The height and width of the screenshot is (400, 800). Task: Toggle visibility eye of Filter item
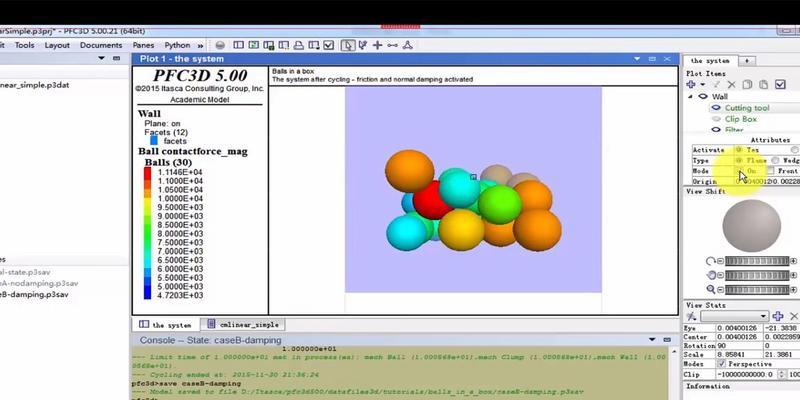[x=716, y=130]
